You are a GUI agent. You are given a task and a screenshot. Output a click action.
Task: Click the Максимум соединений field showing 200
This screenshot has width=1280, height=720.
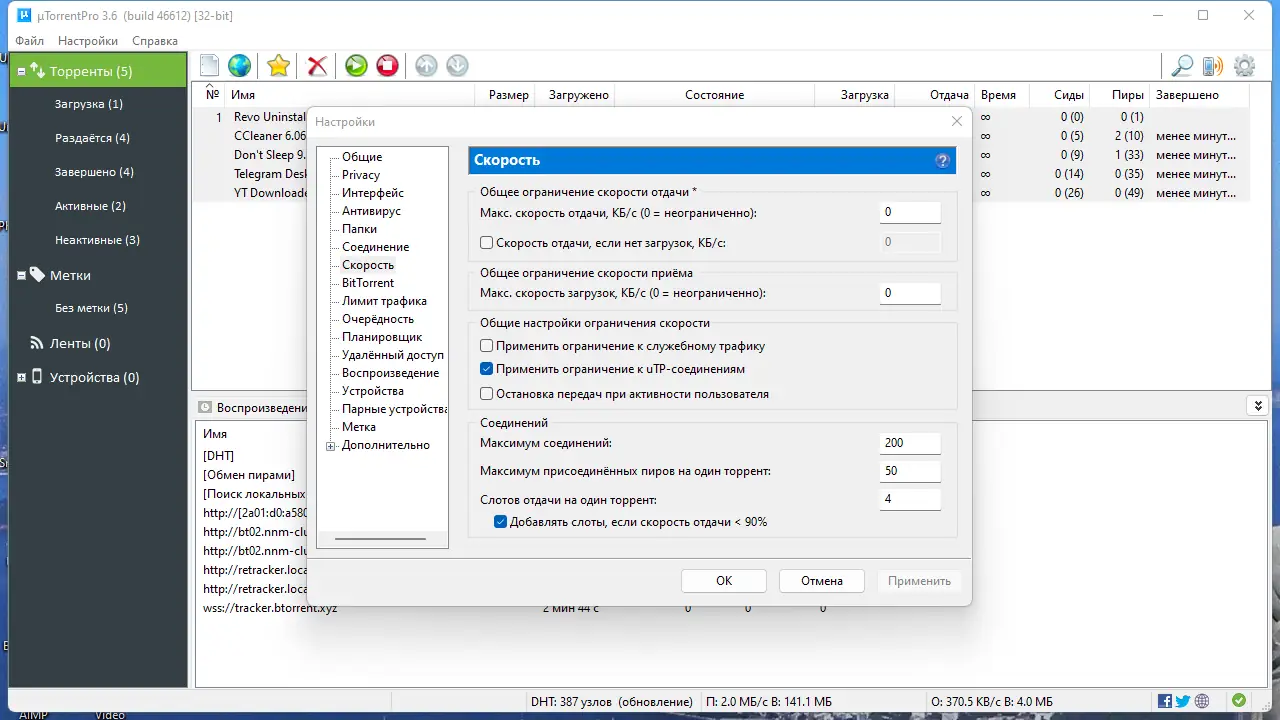910,443
